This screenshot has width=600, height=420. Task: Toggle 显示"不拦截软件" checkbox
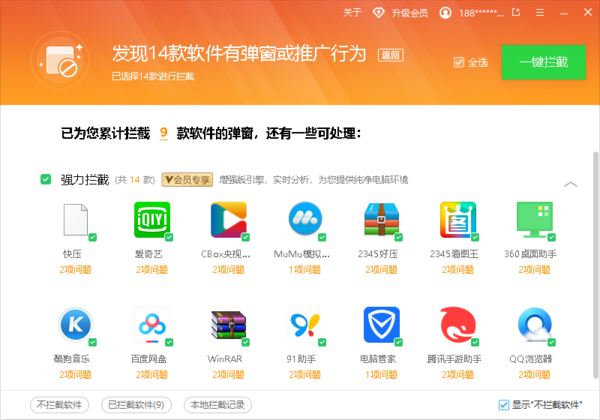click(504, 405)
